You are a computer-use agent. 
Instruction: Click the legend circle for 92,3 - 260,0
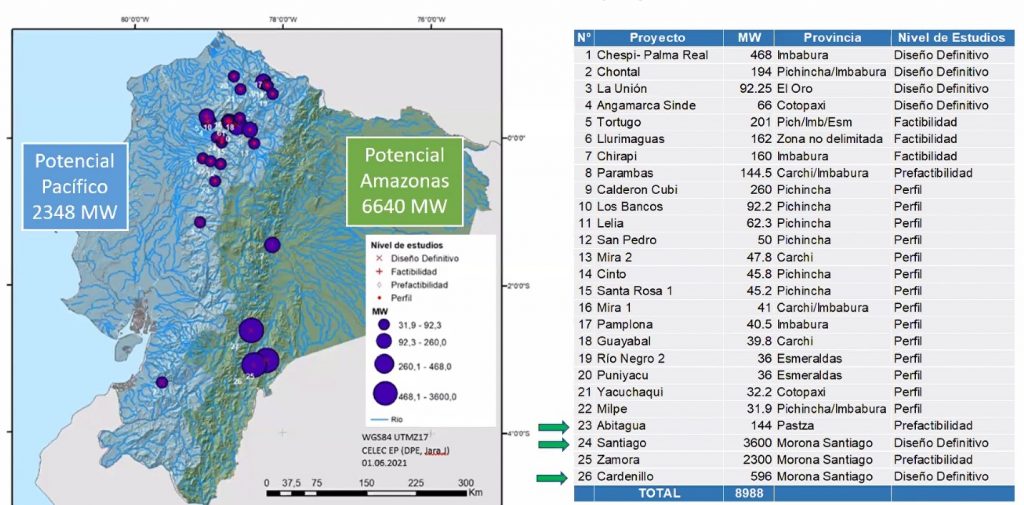pyautogui.click(x=384, y=343)
